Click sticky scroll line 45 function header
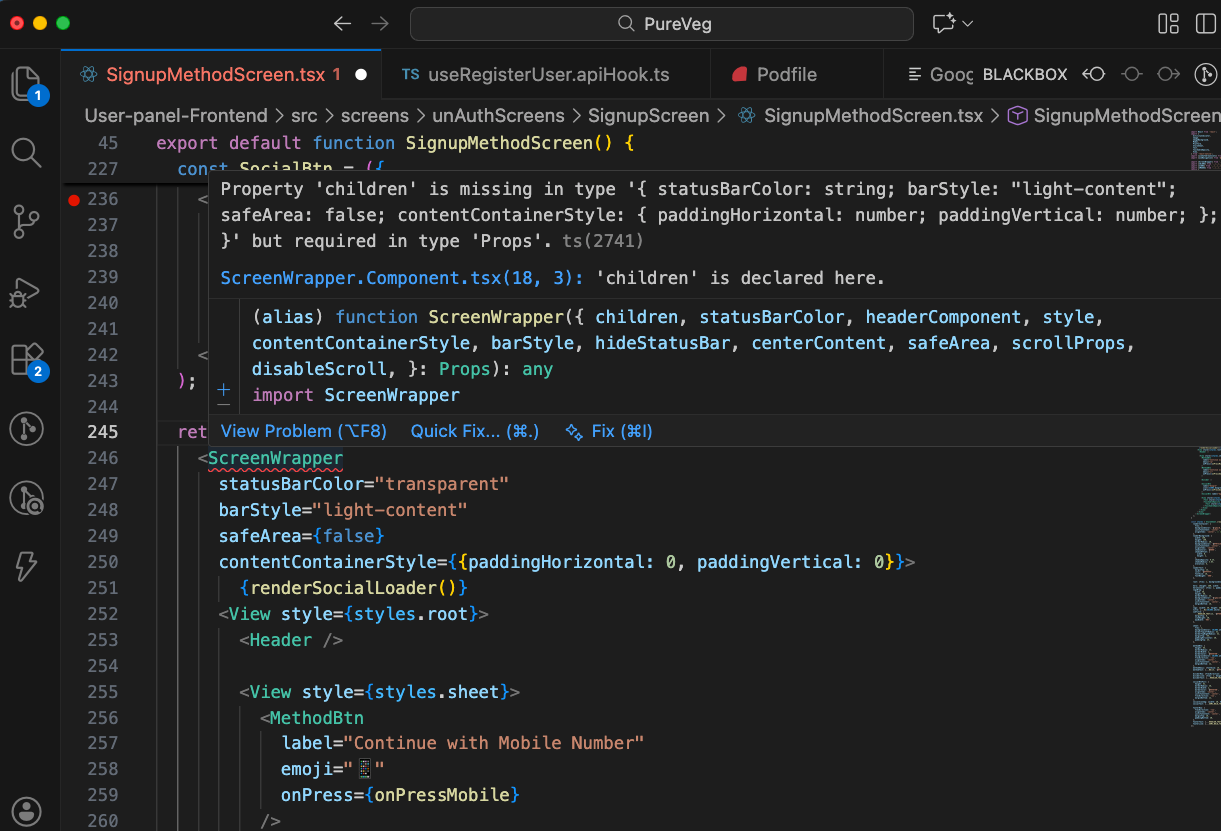 point(395,143)
